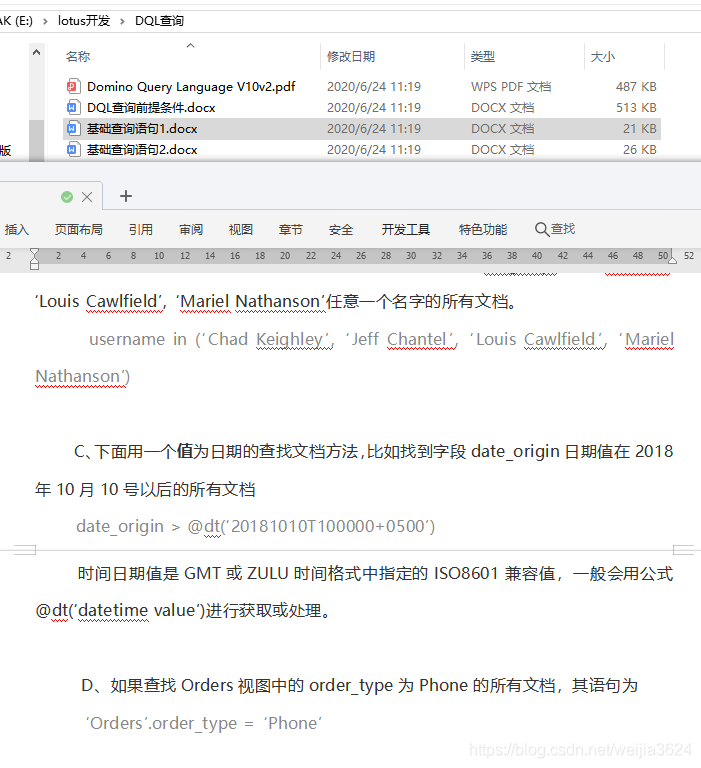Screen dimensions: 701x768
Task: Click the PDF icon of Domino Query Language V10v2.pdf
Action: (73, 86)
